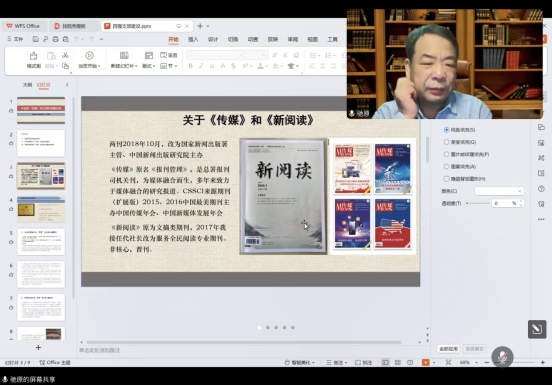Click the Paste clipboard icon
Image resolution: width=552 pixels, height=386 pixels.
tap(51, 56)
